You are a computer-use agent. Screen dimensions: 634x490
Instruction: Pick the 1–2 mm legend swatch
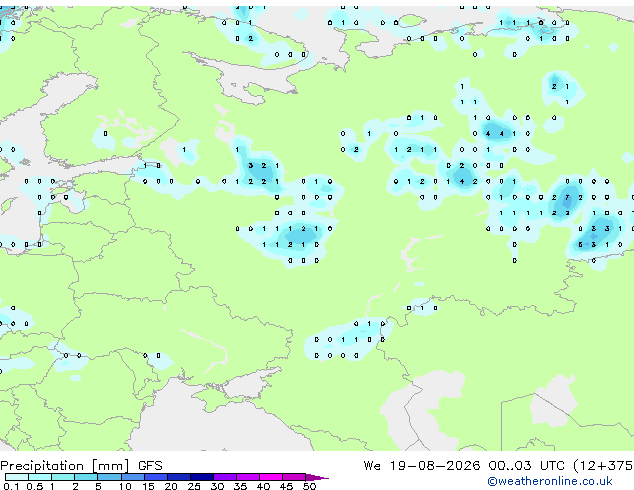coord(63,477)
